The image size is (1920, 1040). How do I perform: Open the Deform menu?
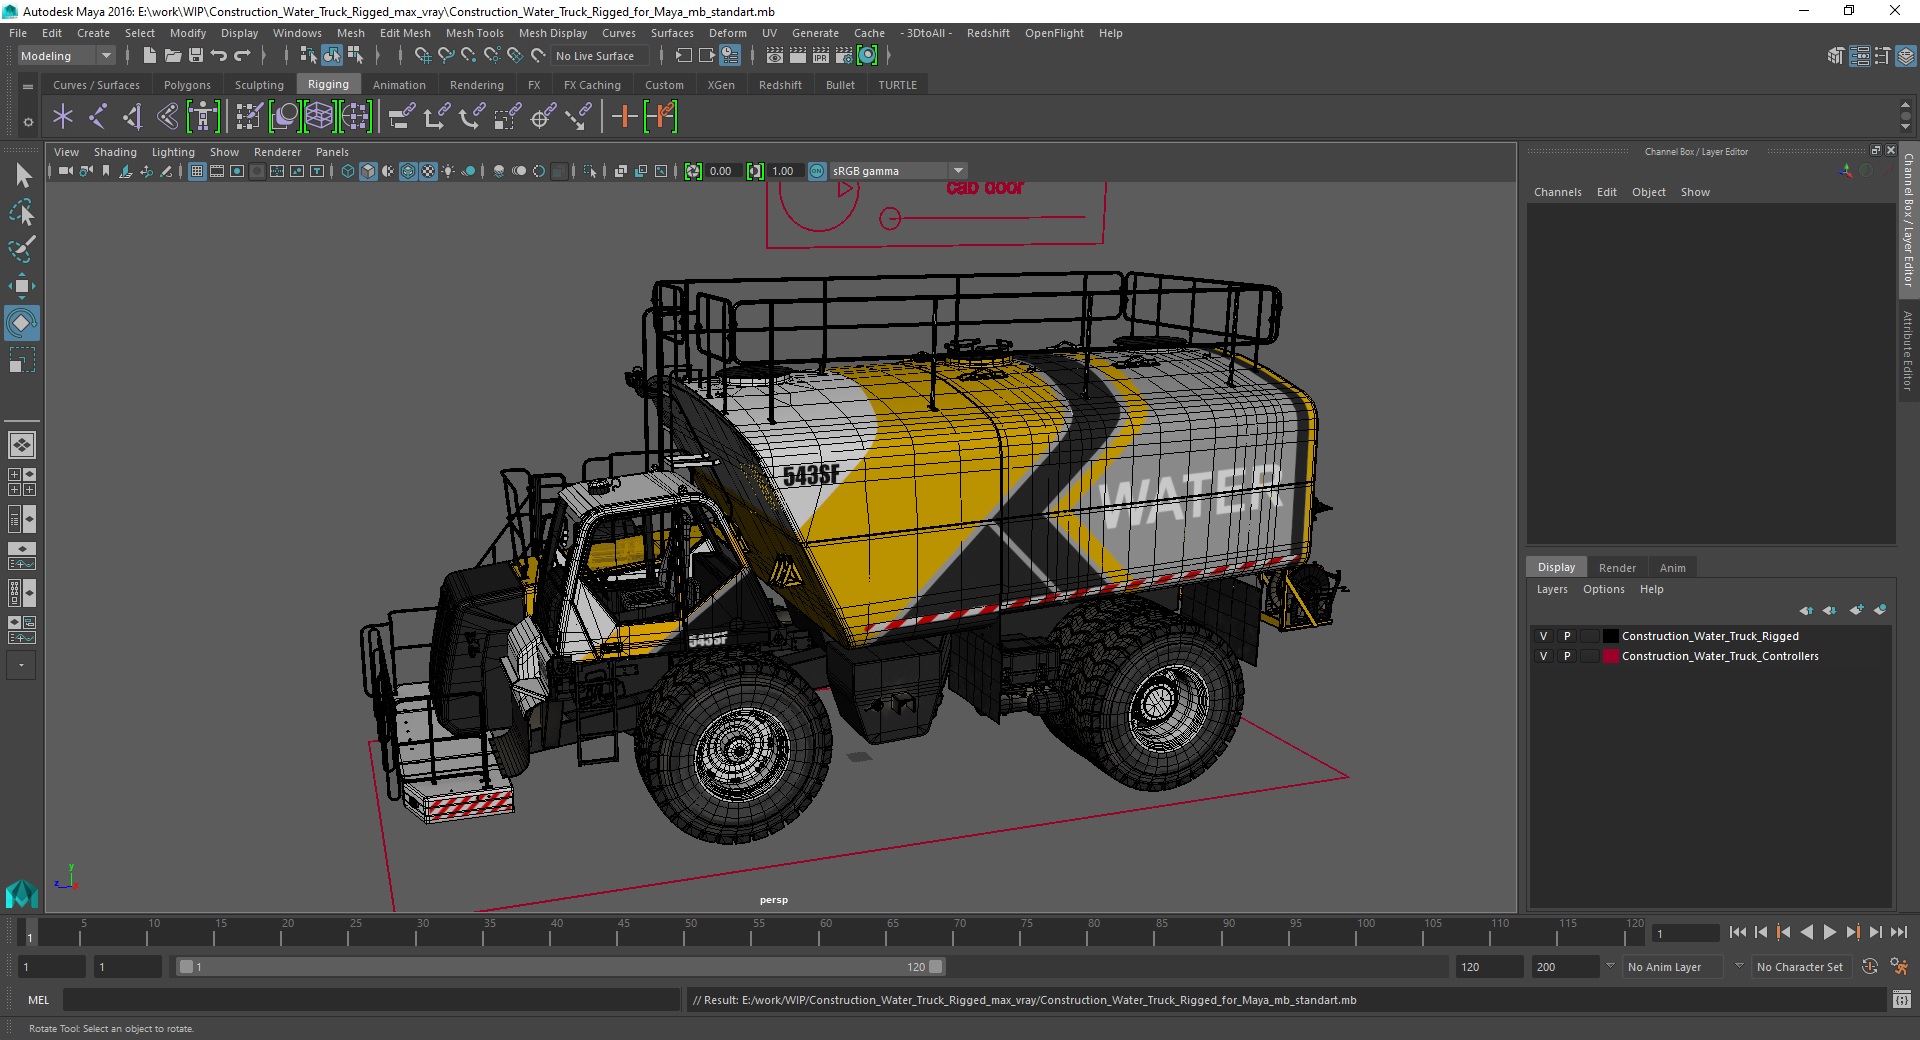click(727, 33)
